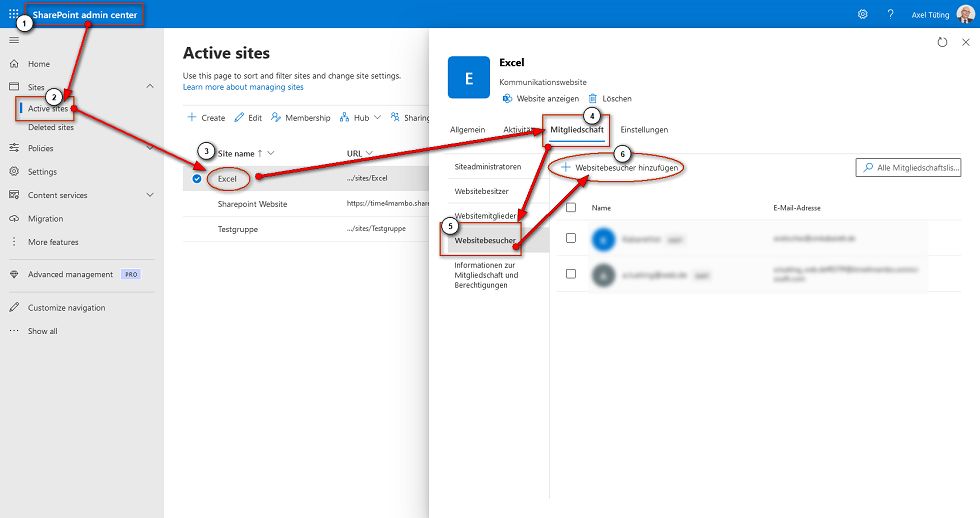
Task: Collapse navigation with hamburger icon
Action: tap(14, 40)
